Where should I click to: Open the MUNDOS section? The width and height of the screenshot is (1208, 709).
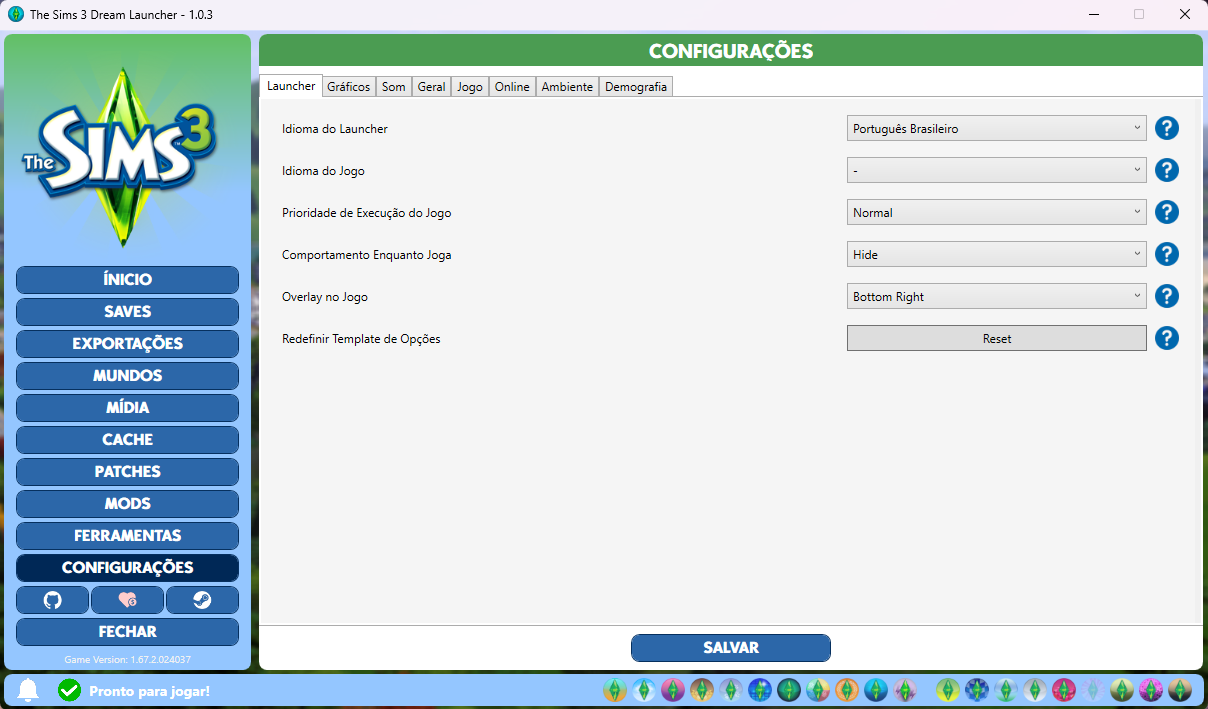pyautogui.click(x=127, y=376)
